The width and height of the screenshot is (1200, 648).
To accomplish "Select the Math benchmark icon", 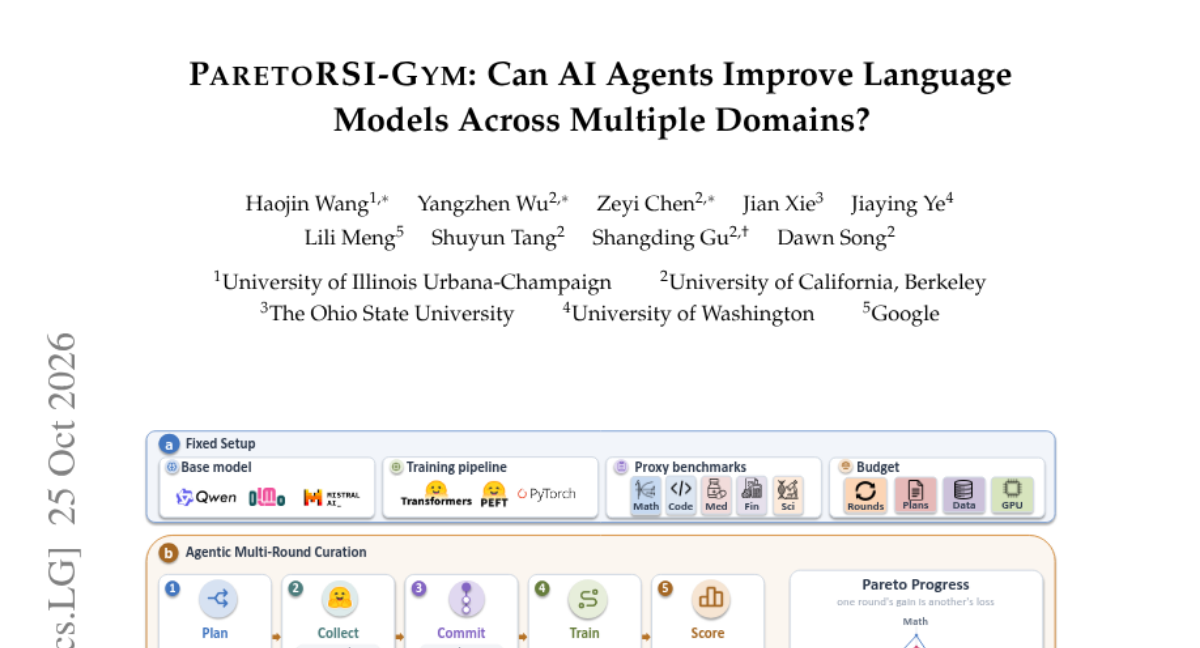I will point(646,495).
